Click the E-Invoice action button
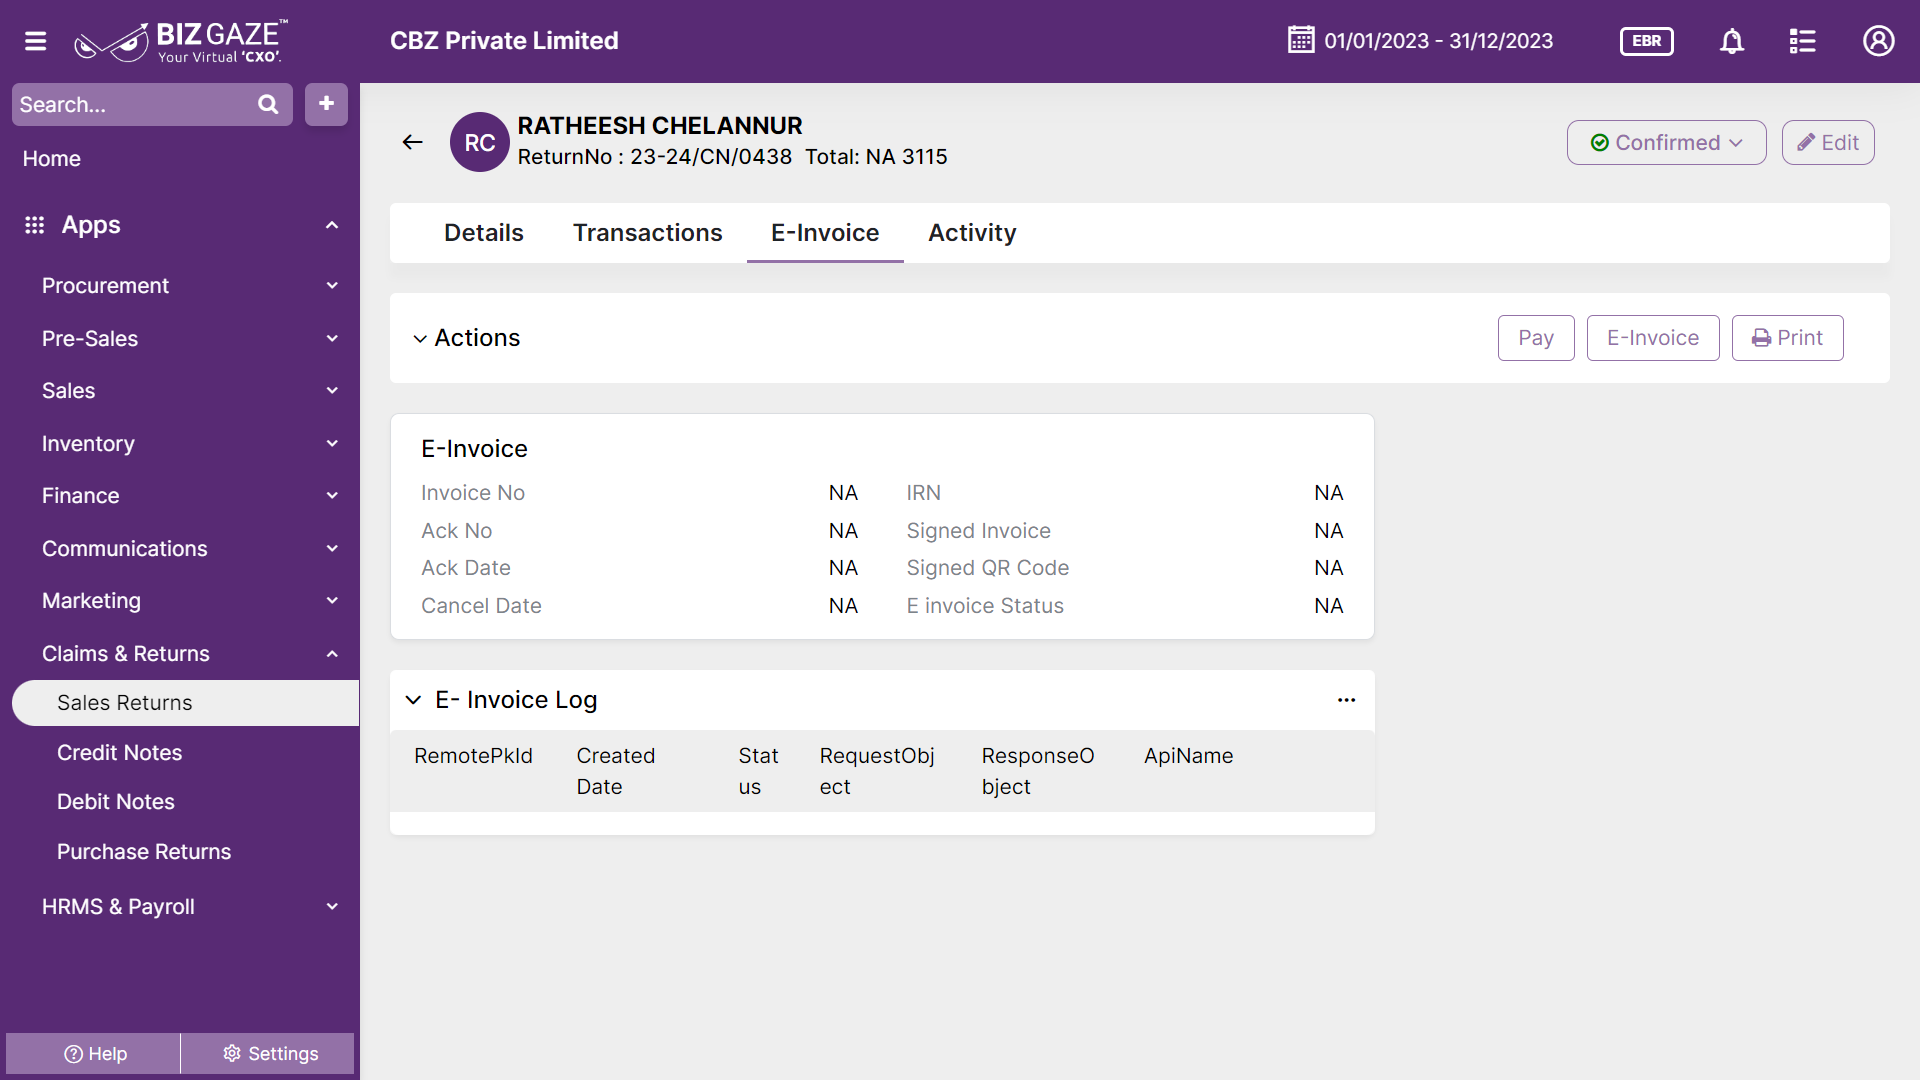This screenshot has width=1920, height=1080. pos(1653,338)
